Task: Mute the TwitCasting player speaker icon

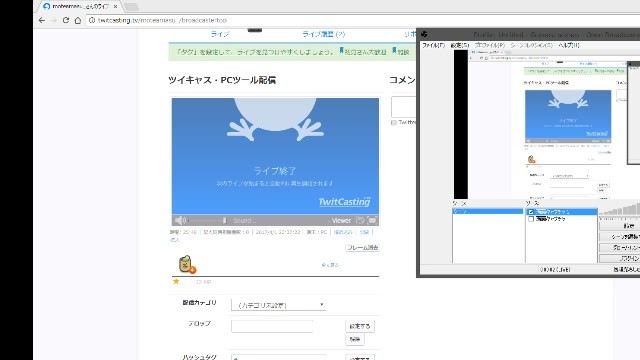Action: (180, 220)
